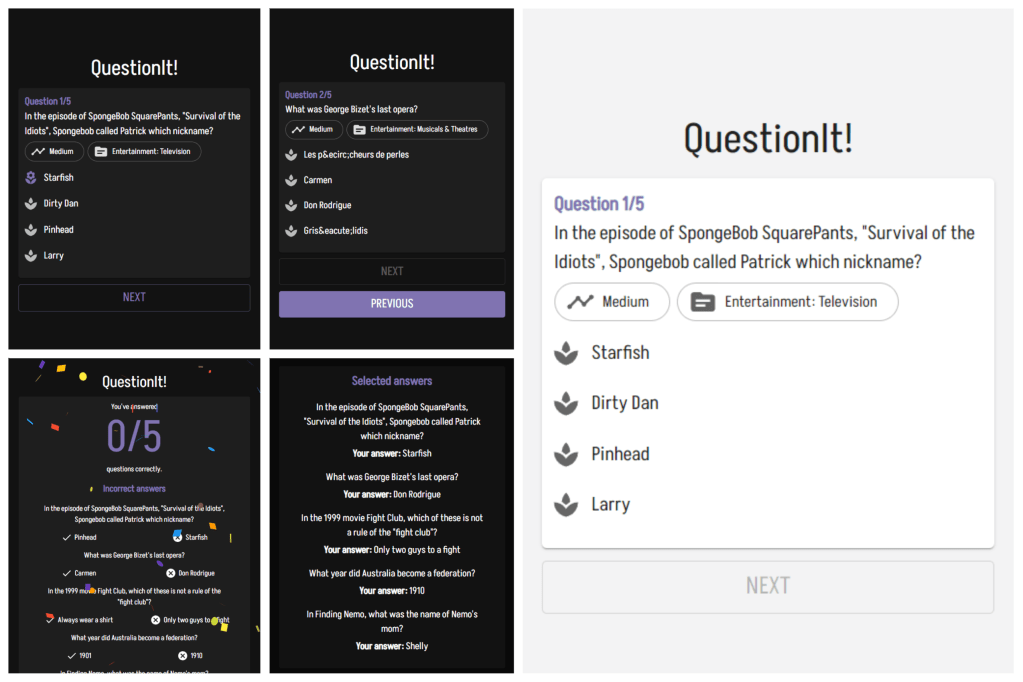
Task: Click the X icon beside Don Rodrigue in the results
Action: (171, 573)
